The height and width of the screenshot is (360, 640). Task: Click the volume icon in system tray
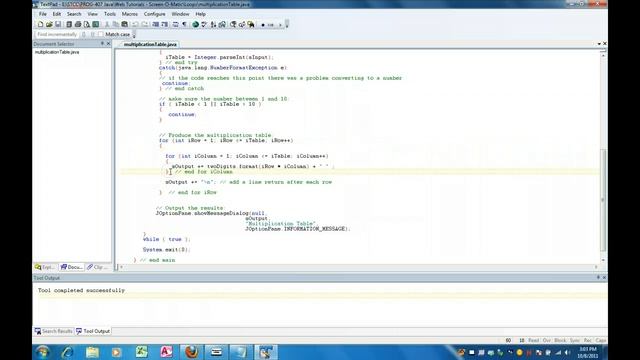pos(567,352)
